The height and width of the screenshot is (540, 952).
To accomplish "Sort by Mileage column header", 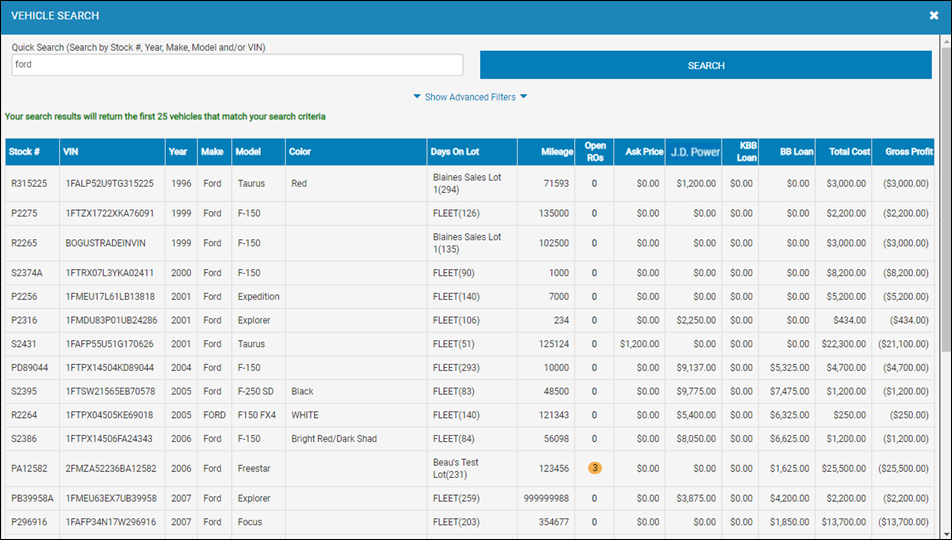I will [546, 152].
